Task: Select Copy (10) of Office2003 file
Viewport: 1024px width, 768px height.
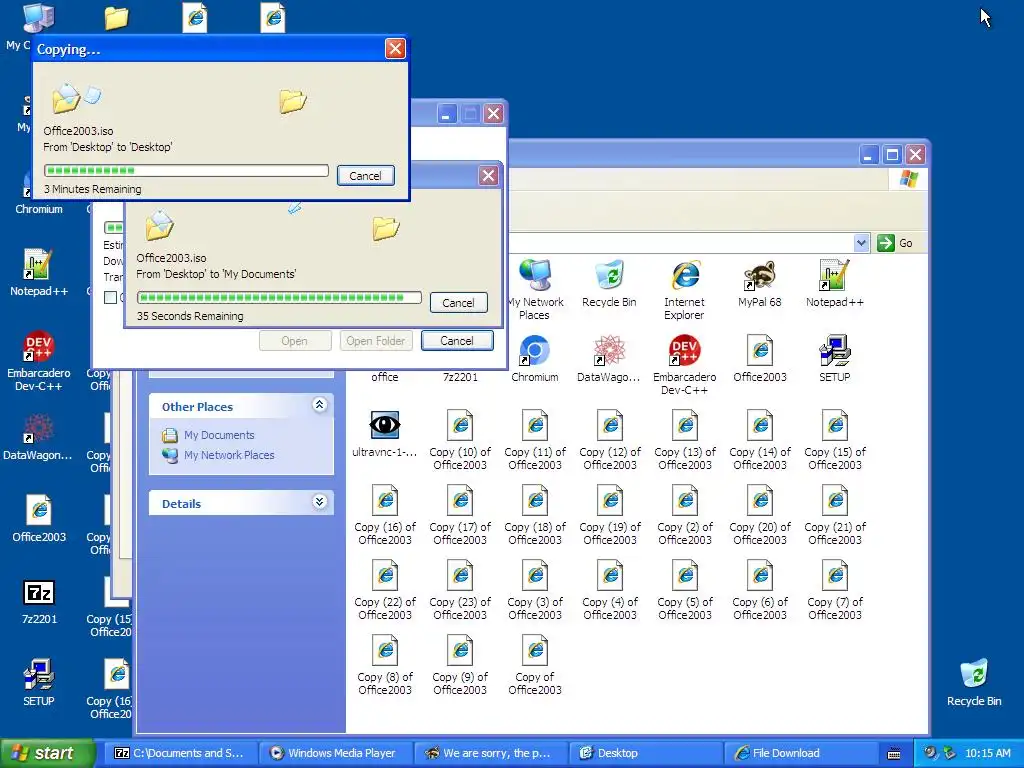Action: pyautogui.click(x=460, y=439)
